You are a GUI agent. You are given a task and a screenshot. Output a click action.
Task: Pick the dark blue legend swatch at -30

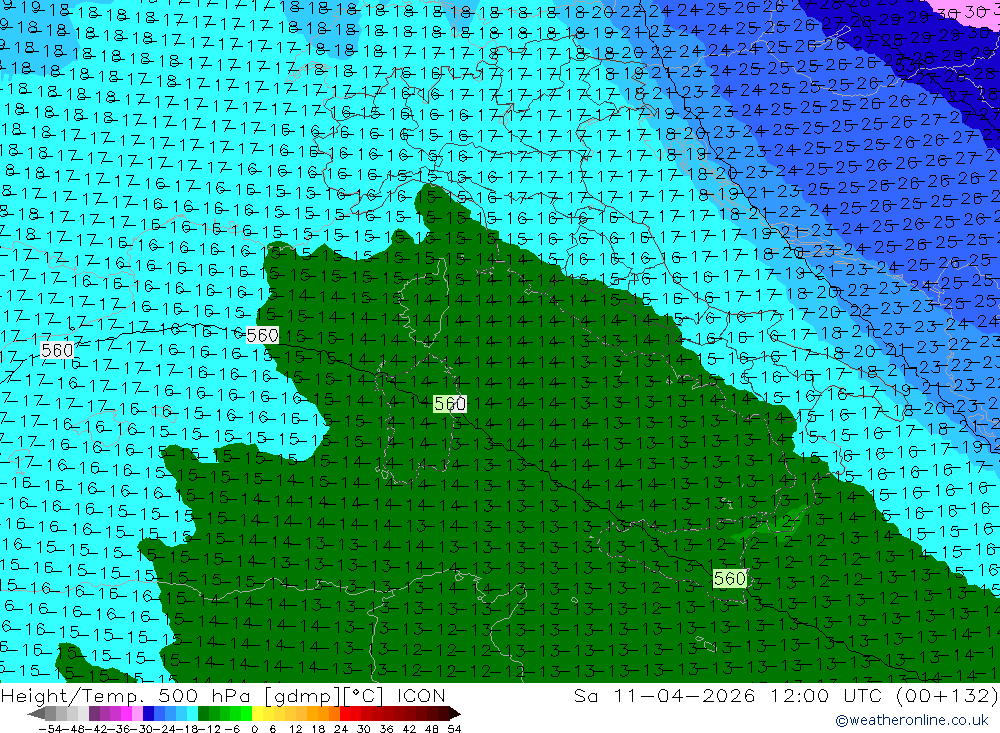click(x=149, y=714)
